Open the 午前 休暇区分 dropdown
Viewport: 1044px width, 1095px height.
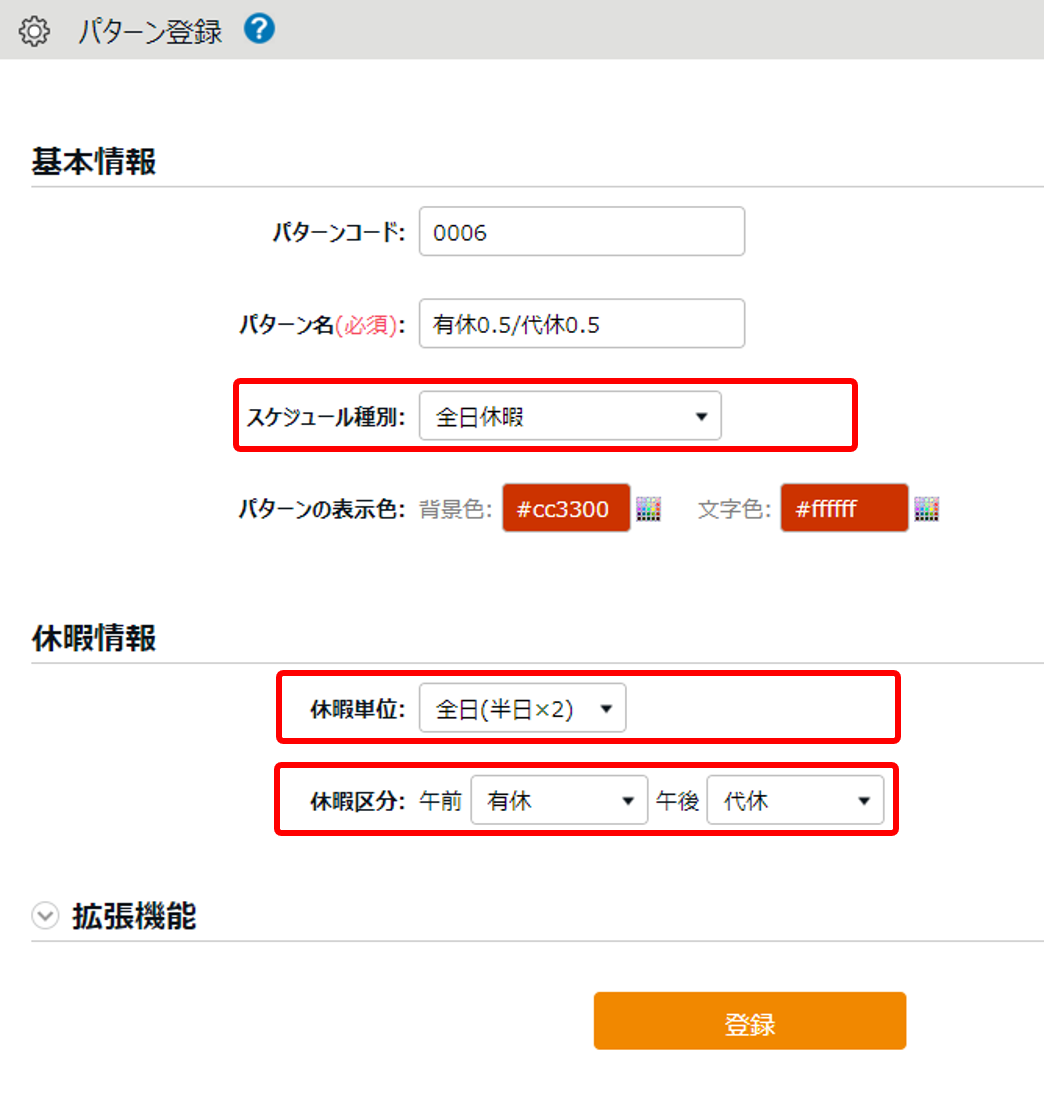tap(559, 800)
